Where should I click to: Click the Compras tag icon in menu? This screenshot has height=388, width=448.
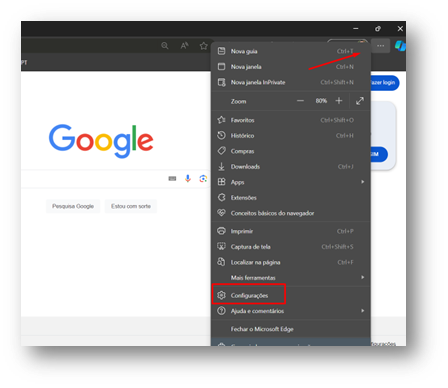tap(221, 151)
